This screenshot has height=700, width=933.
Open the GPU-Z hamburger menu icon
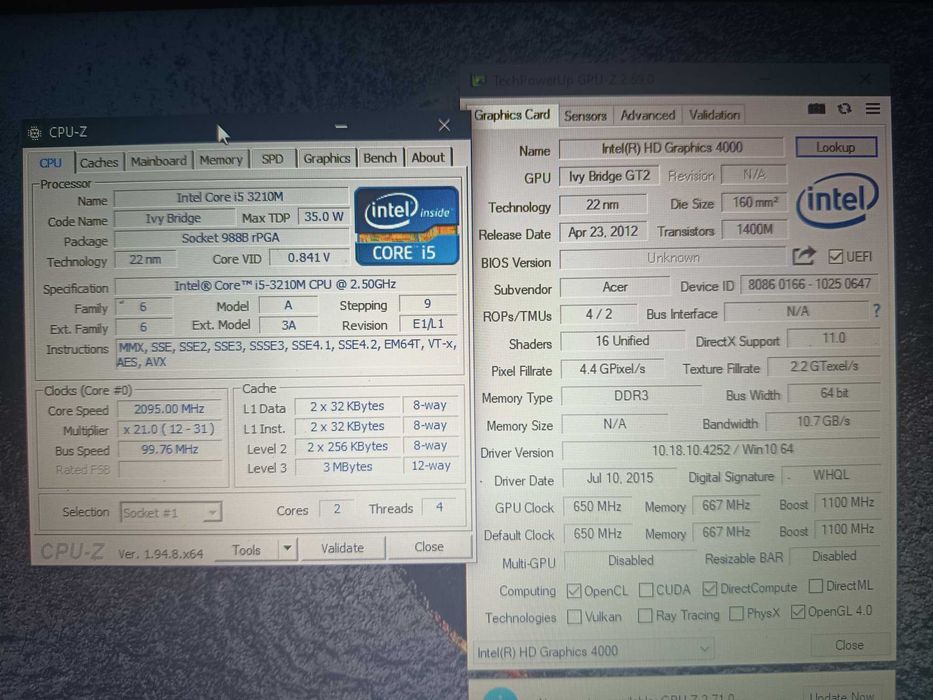click(x=873, y=108)
